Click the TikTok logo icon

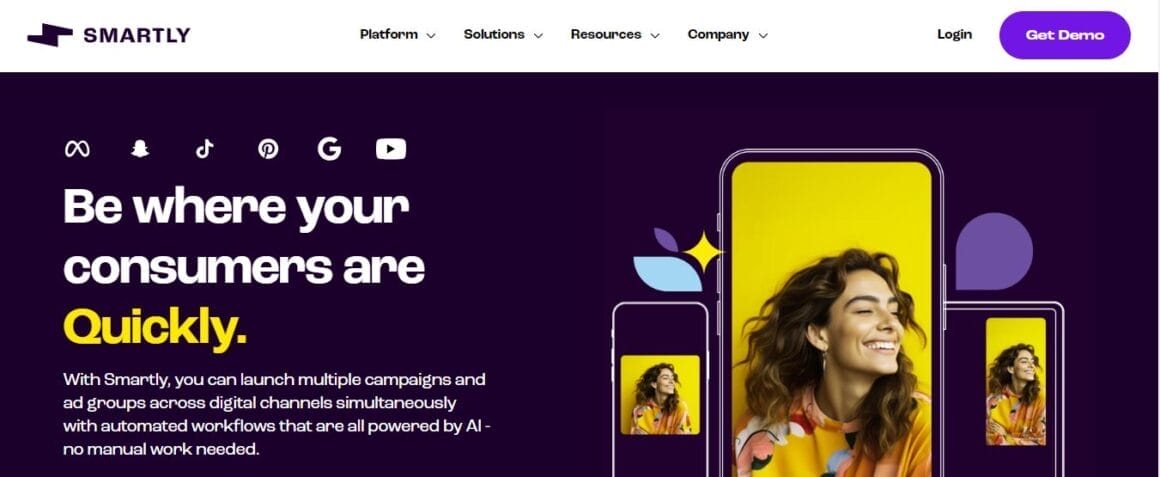pyautogui.click(x=204, y=149)
